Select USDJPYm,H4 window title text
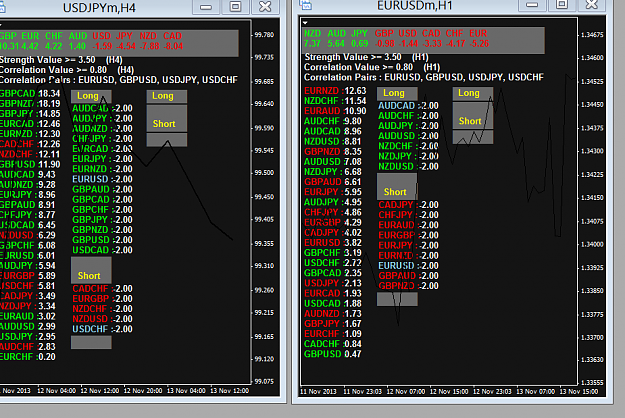The image size is (625, 418). tap(99, 8)
